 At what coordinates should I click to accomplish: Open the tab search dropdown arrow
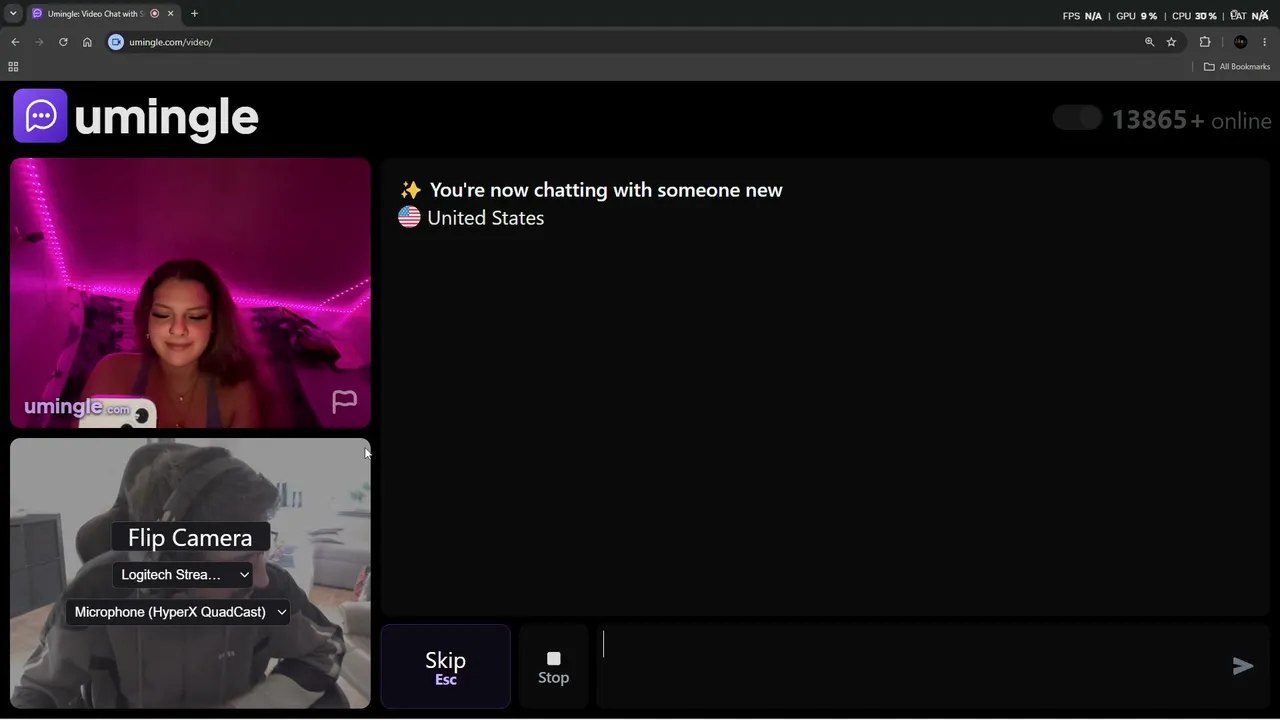point(13,14)
